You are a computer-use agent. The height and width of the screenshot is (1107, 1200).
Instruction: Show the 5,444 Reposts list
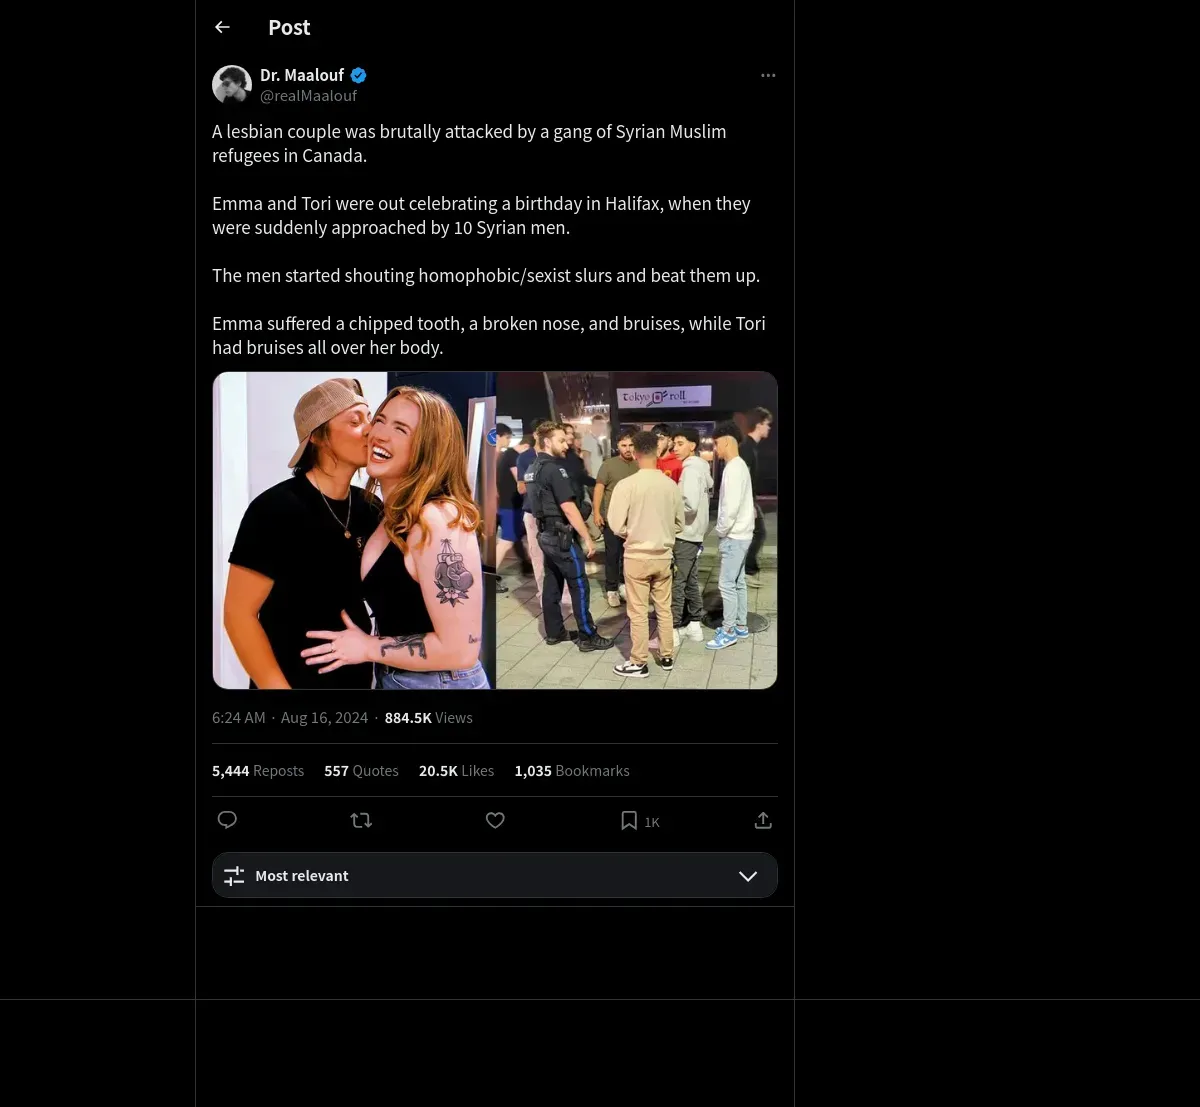(x=258, y=771)
